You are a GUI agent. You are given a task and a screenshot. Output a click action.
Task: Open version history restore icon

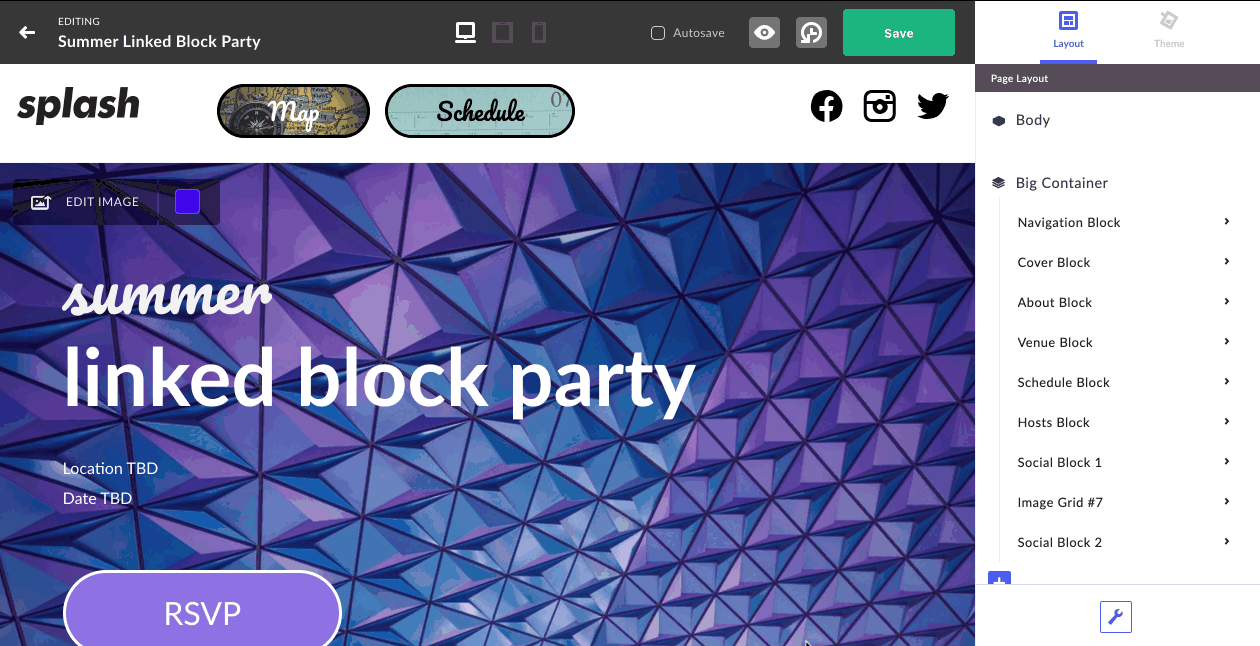pos(811,33)
